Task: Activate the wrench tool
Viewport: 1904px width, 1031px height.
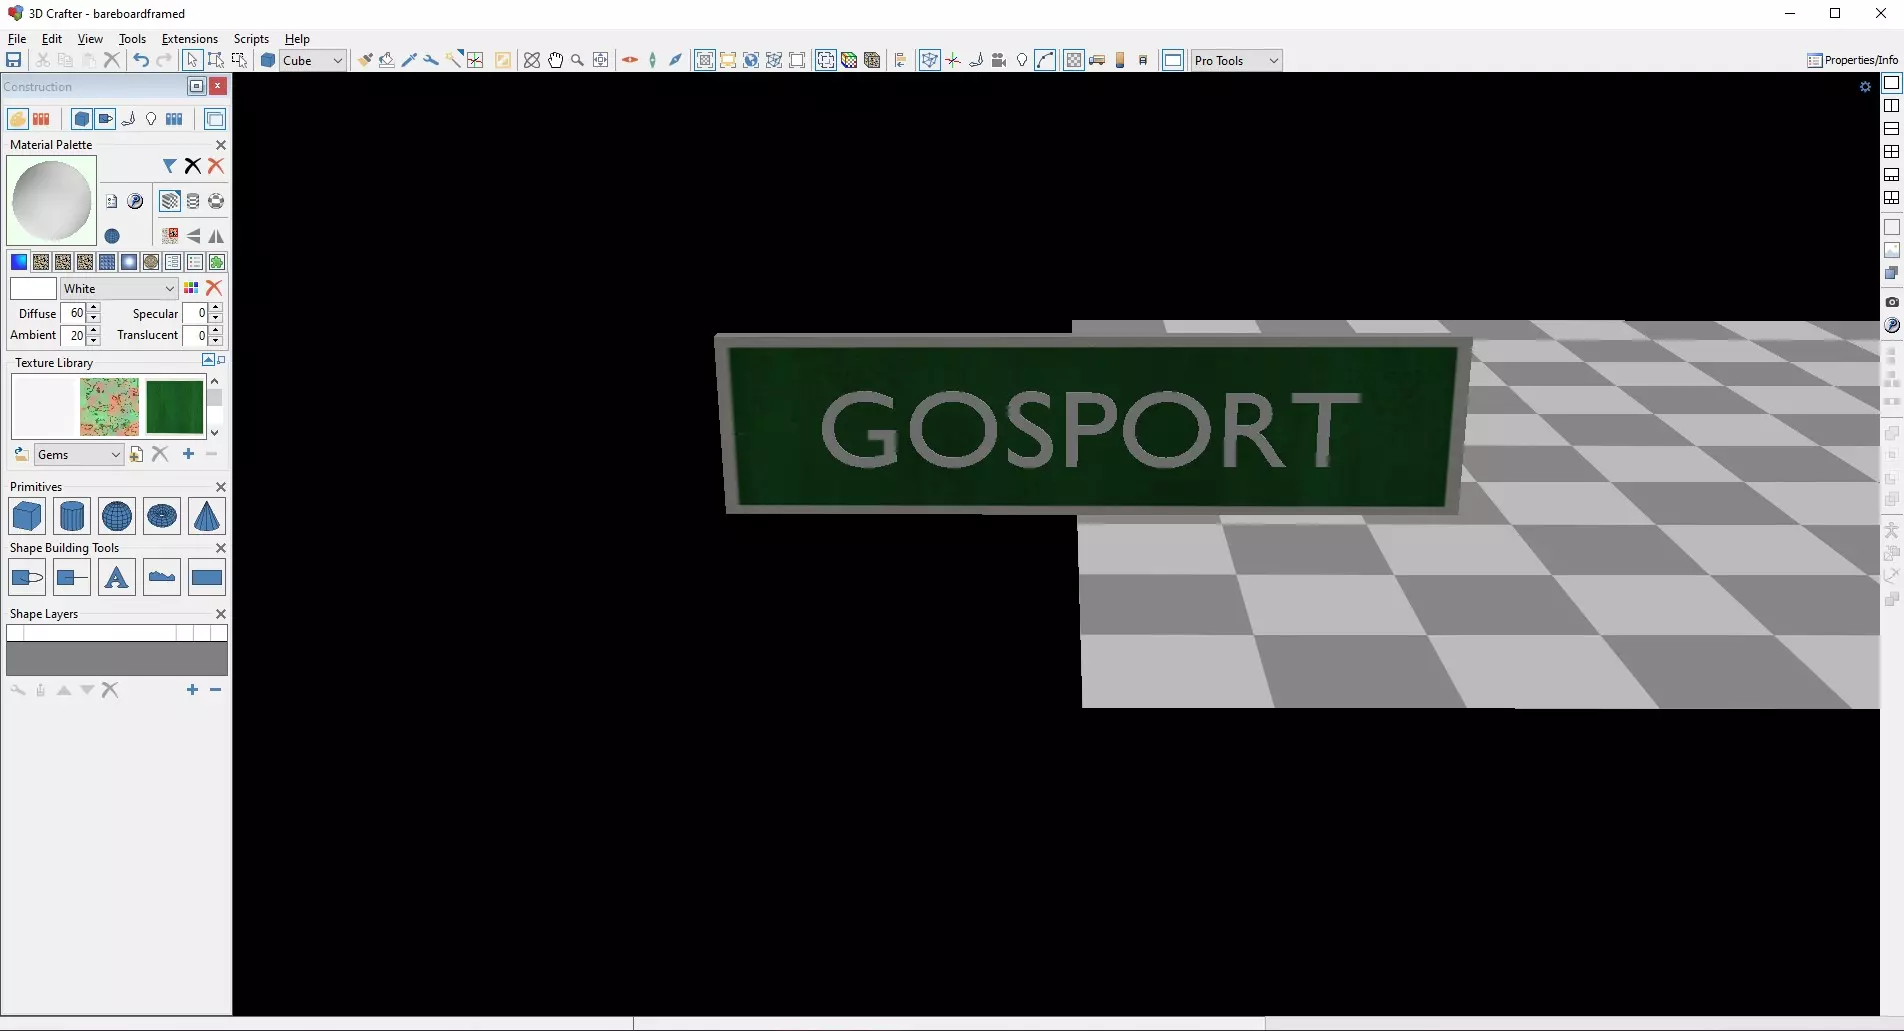Action: point(431,60)
